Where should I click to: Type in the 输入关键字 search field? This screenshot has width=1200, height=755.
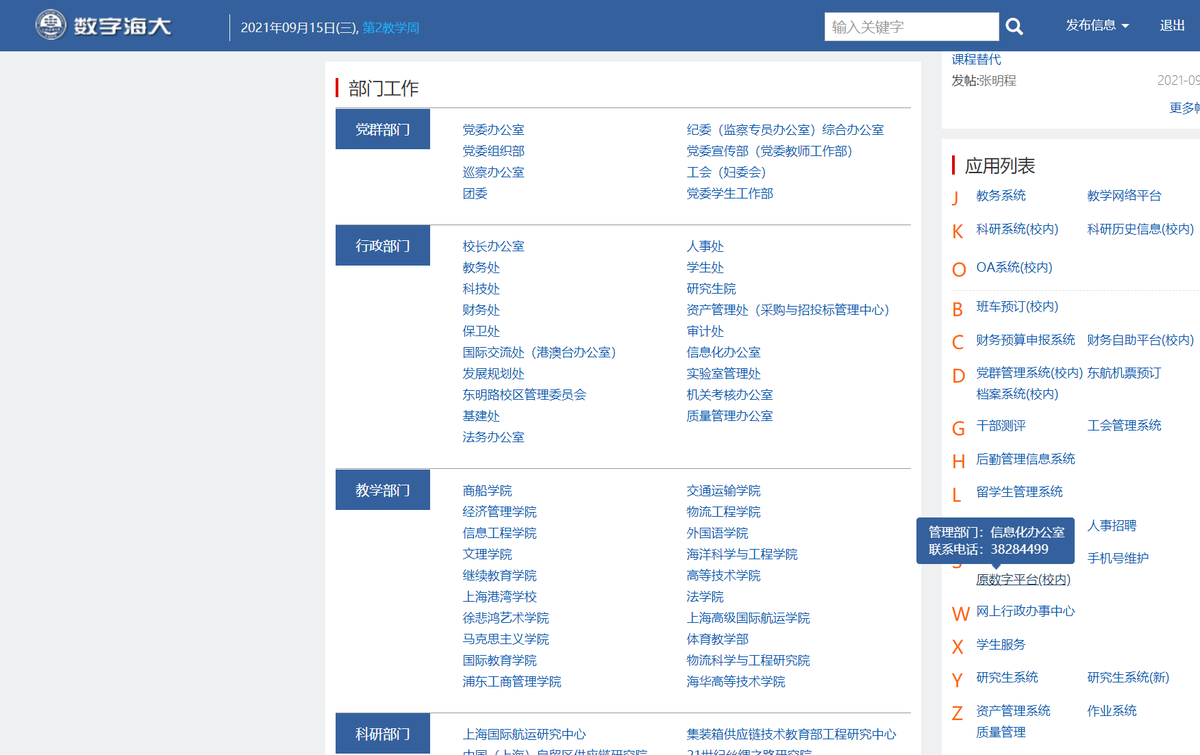tap(912, 27)
